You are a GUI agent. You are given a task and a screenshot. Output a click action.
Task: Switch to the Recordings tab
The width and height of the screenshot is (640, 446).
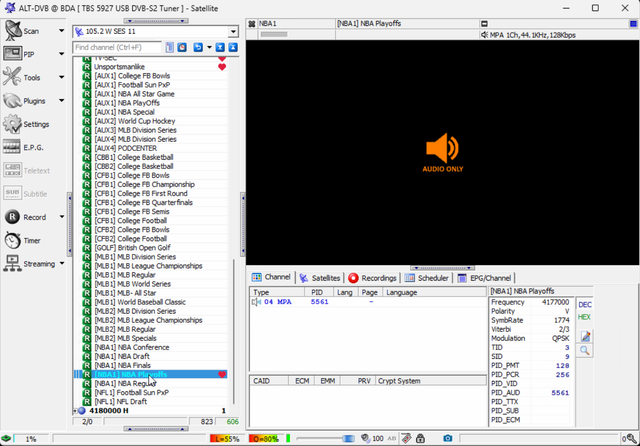tap(373, 278)
